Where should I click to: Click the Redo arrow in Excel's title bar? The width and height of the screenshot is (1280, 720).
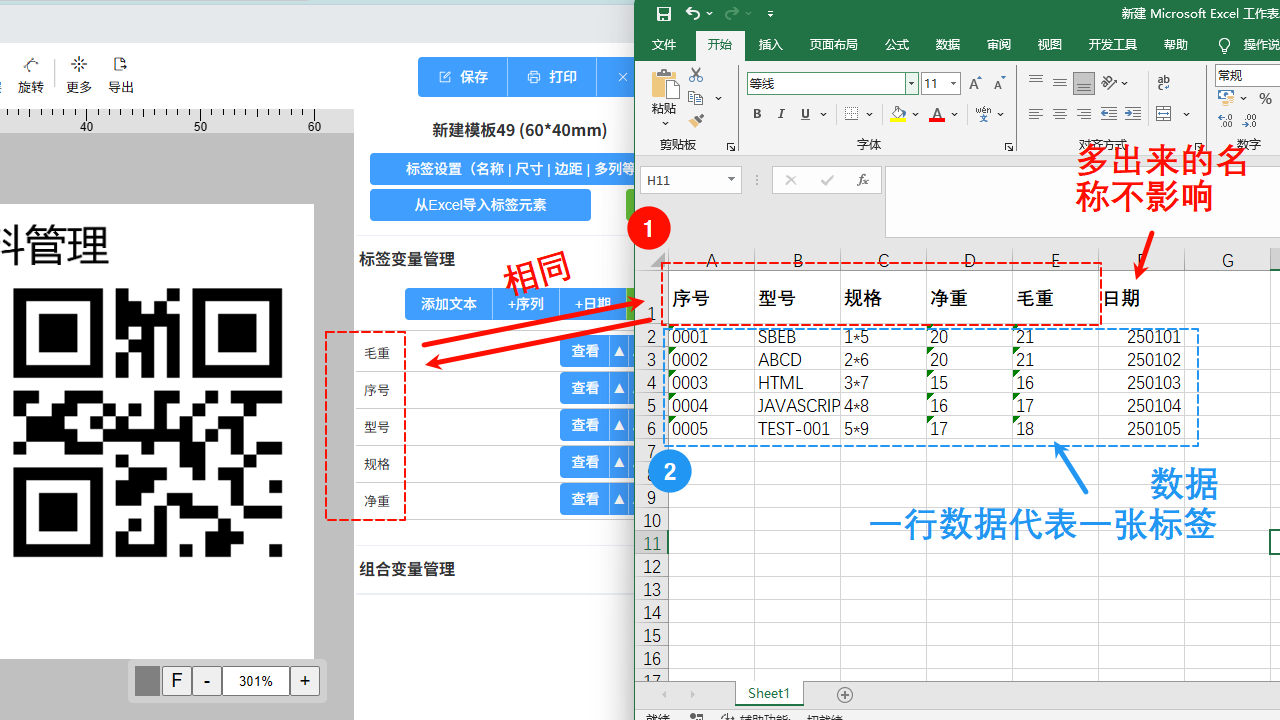(x=732, y=14)
